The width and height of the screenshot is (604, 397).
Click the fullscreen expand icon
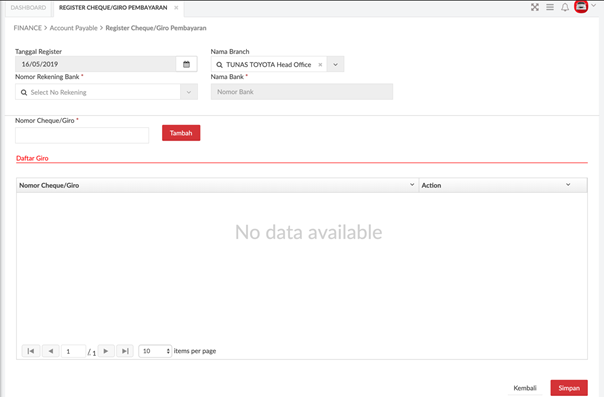click(x=535, y=7)
